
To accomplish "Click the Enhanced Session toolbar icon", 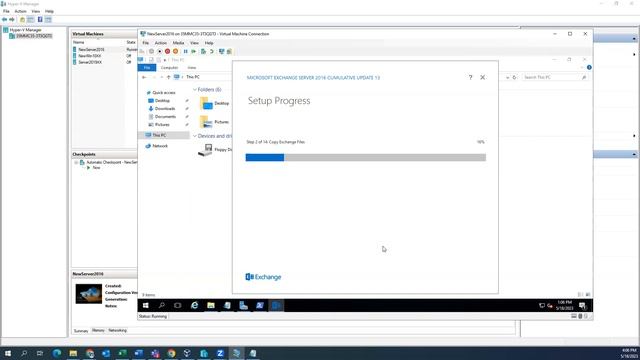I will click(222, 51).
